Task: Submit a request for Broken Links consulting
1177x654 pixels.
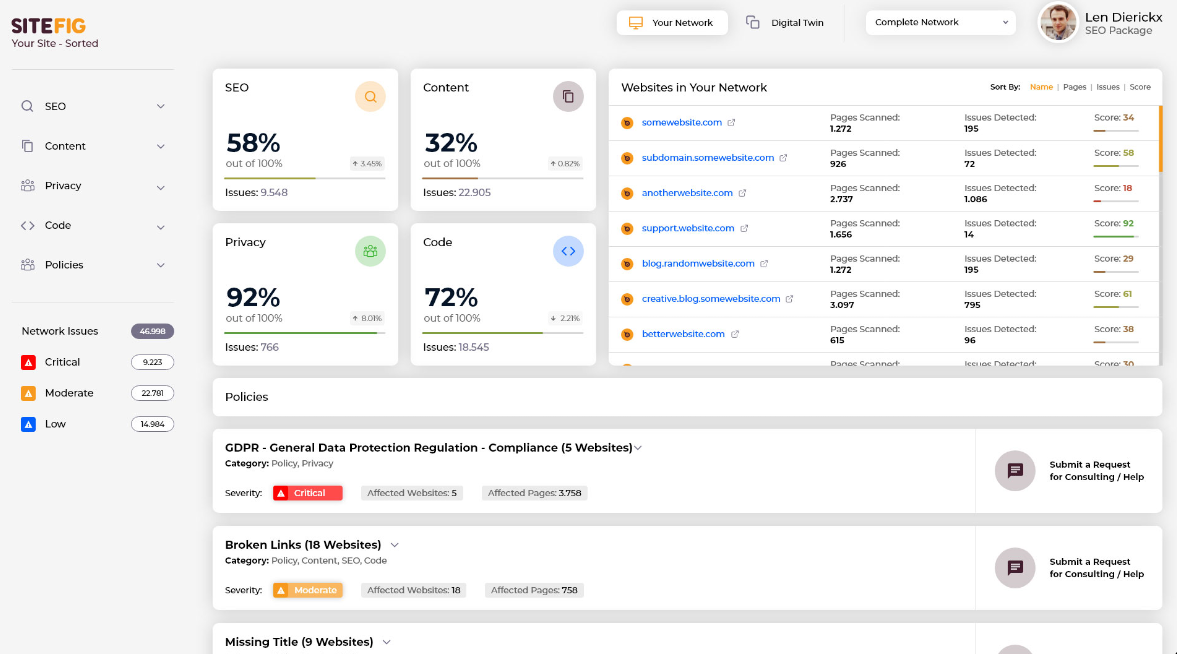Action: tap(1096, 568)
